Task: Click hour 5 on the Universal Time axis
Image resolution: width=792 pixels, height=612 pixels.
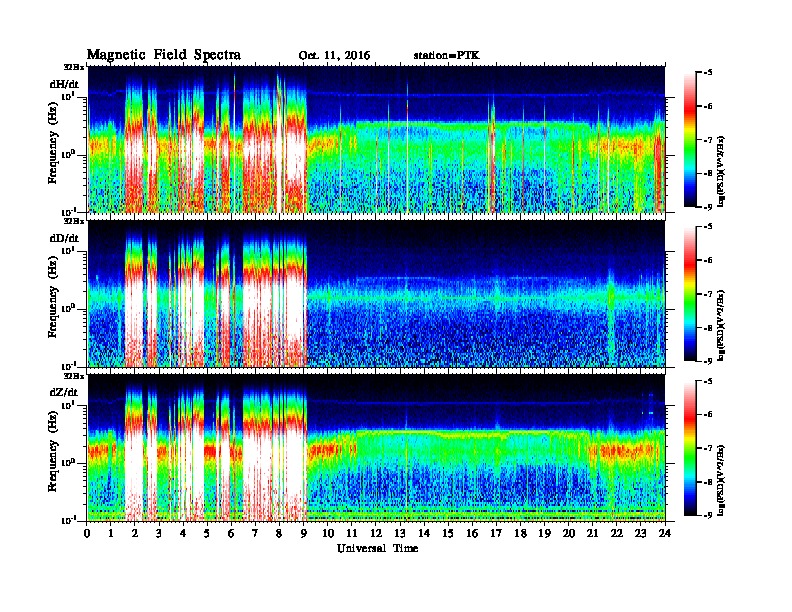Action: [207, 533]
